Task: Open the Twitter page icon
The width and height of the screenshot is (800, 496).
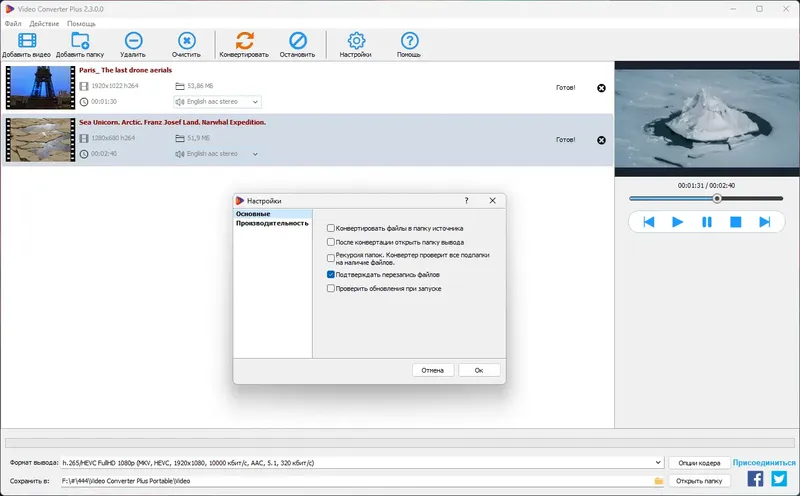Action: click(x=779, y=479)
